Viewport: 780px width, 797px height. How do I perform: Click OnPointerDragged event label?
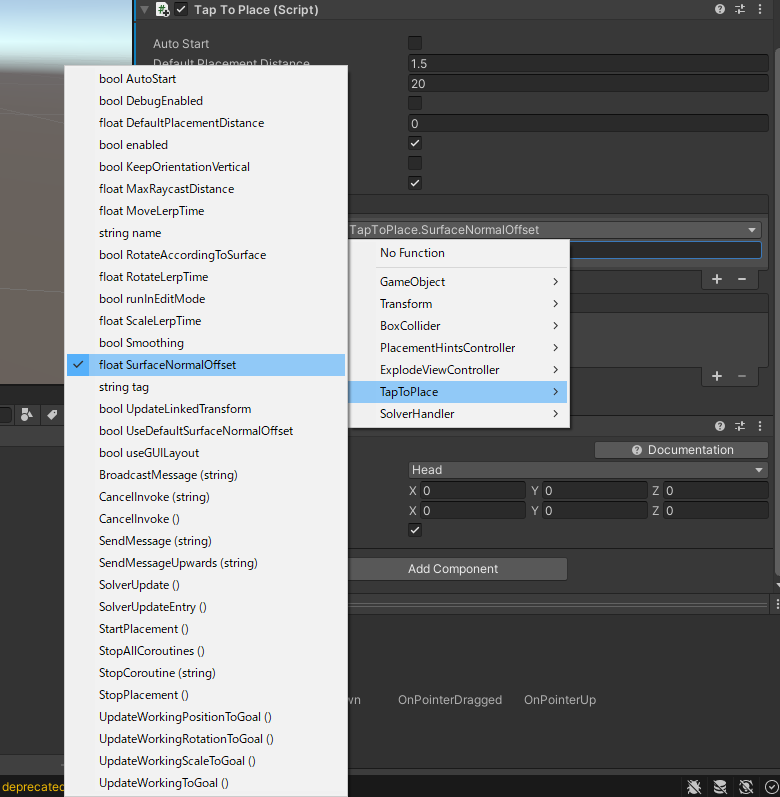[x=450, y=700]
